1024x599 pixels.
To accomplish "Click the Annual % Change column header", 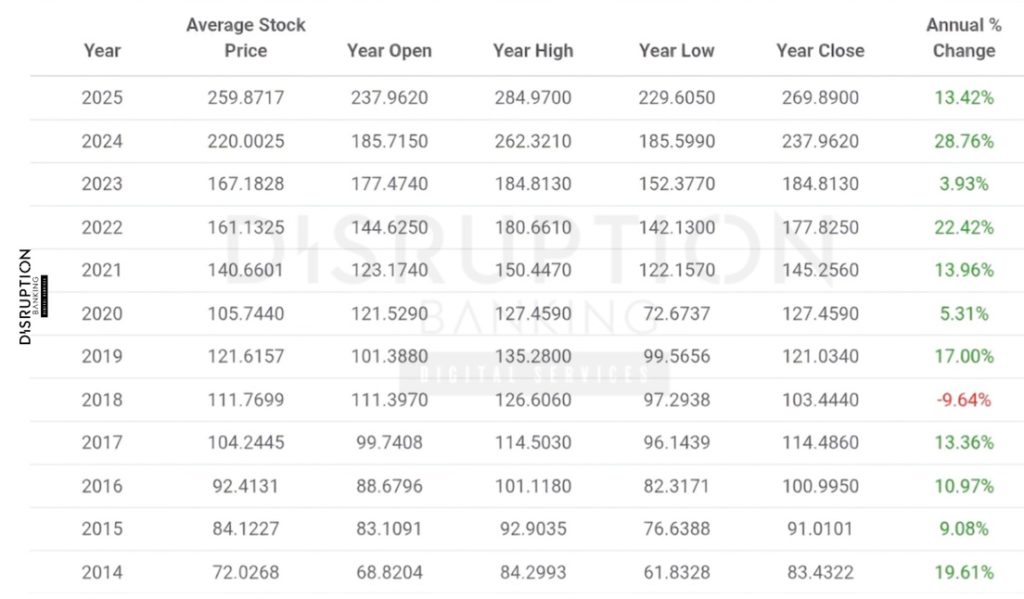I will point(963,38).
